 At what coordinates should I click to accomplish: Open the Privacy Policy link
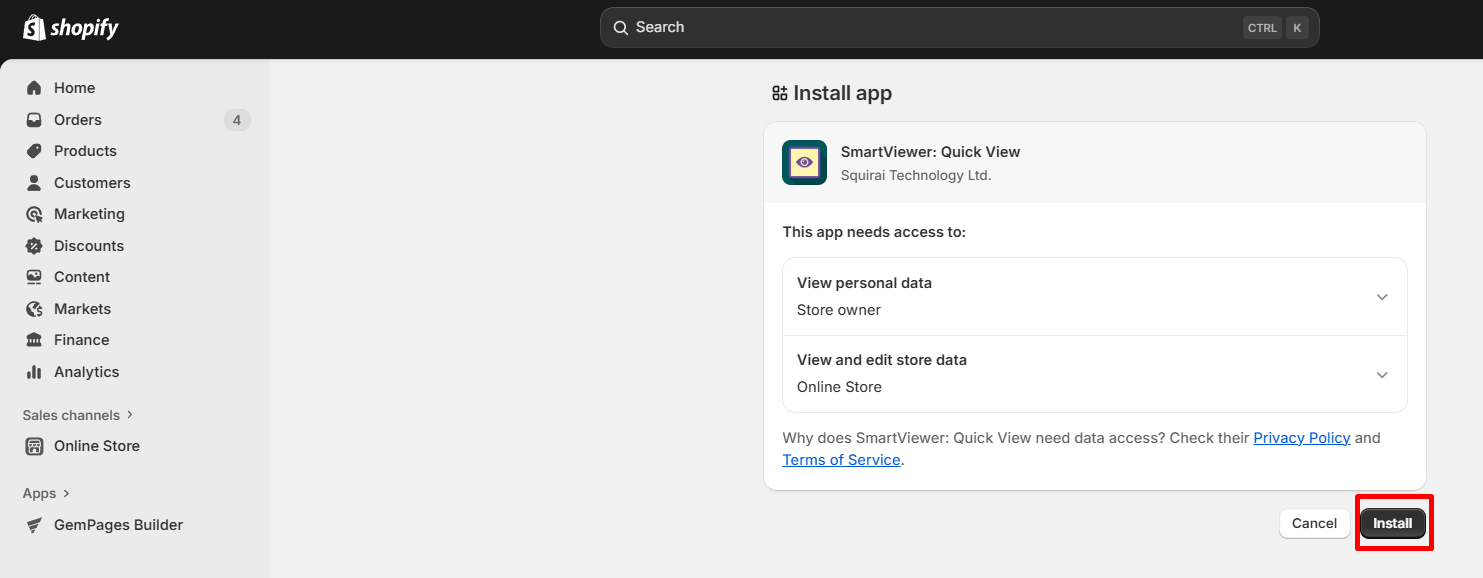[1301, 438]
